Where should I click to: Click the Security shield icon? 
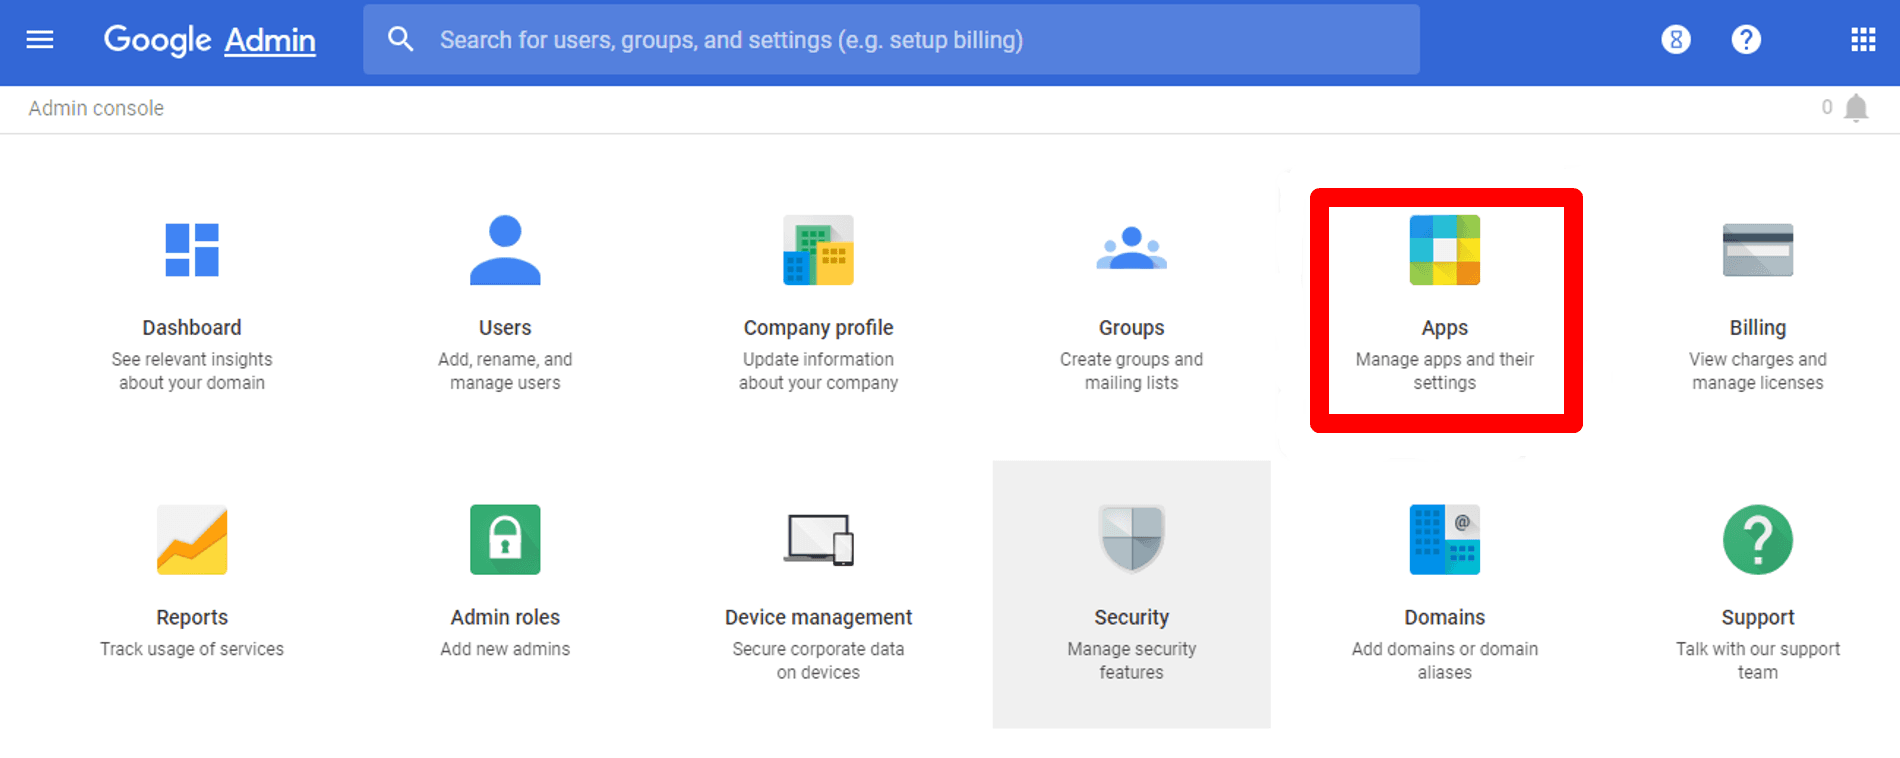[1132, 538]
